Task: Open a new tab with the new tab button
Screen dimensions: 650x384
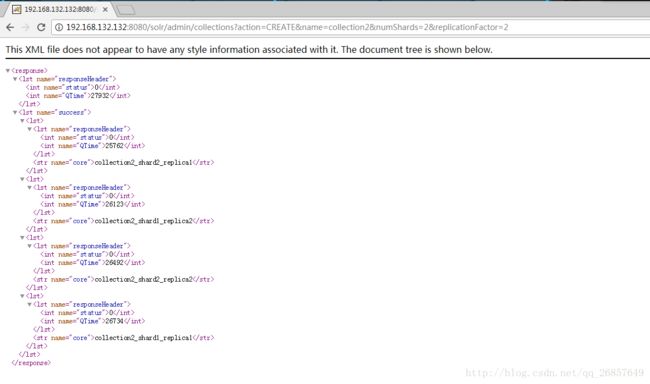Action: pos(125,10)
